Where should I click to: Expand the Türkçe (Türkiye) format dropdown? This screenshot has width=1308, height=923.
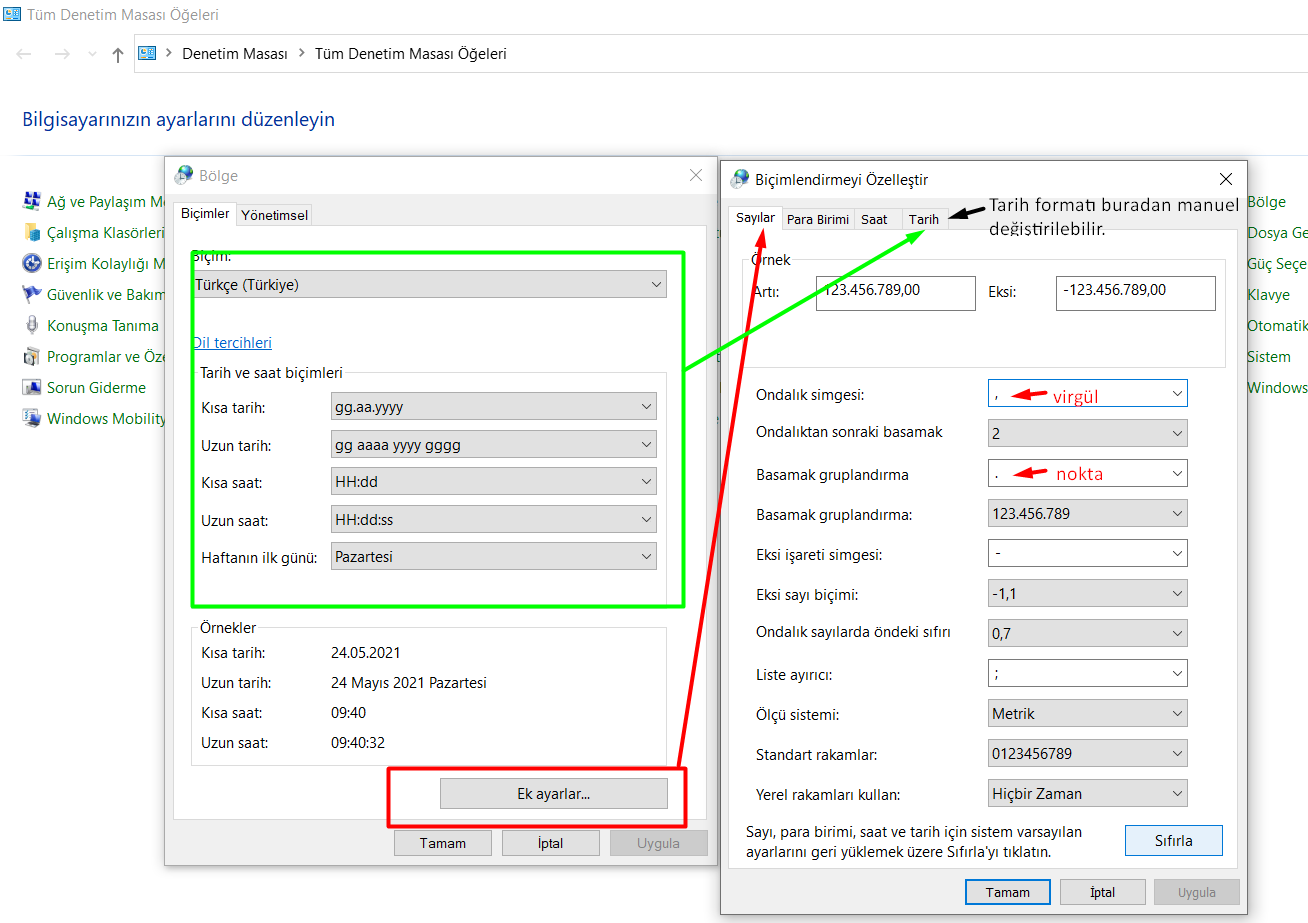coord(429,285)
